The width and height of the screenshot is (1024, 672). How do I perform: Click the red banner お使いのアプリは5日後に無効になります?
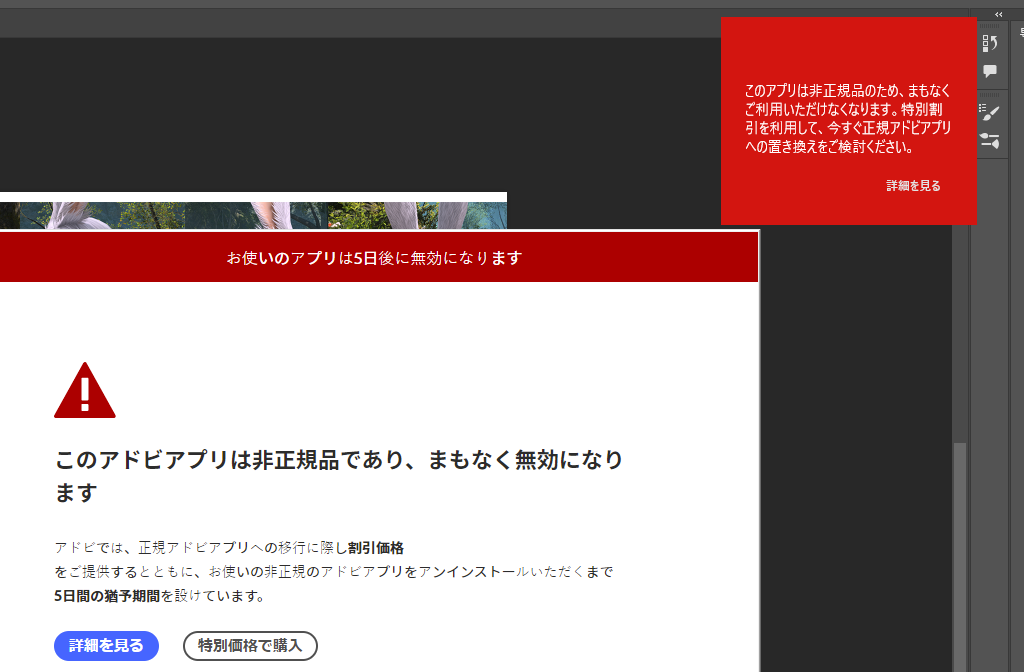click(x=375, y=258)
